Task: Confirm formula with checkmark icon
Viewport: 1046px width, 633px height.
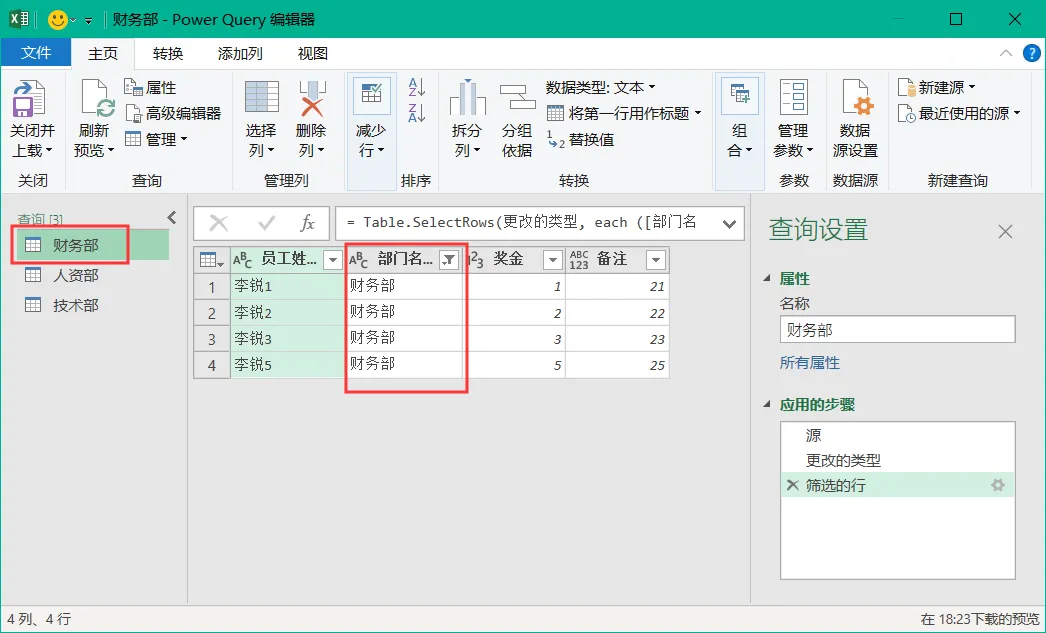Action: [x=266, y=223]
